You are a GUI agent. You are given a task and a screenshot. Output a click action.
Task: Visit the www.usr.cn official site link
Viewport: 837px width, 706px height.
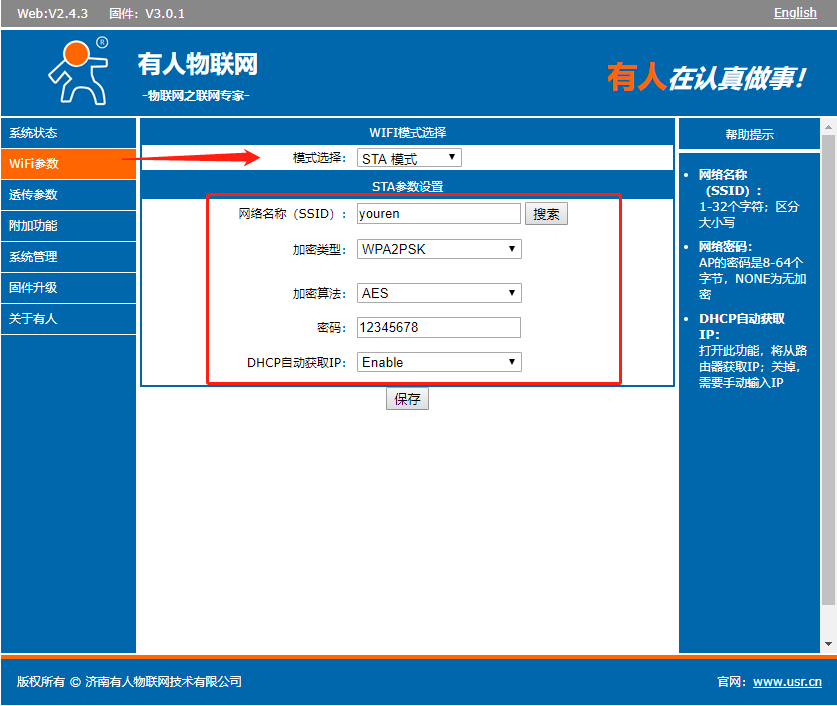(x=787, y=681)
